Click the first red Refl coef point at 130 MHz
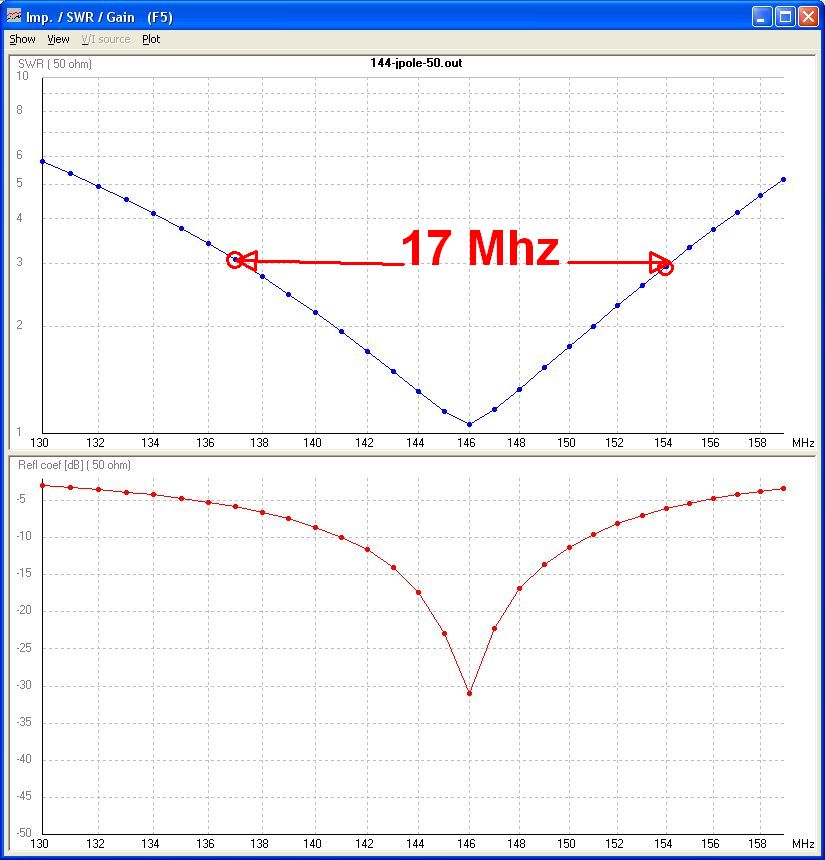The image size is (825, 860). click(x=43, y=485)
